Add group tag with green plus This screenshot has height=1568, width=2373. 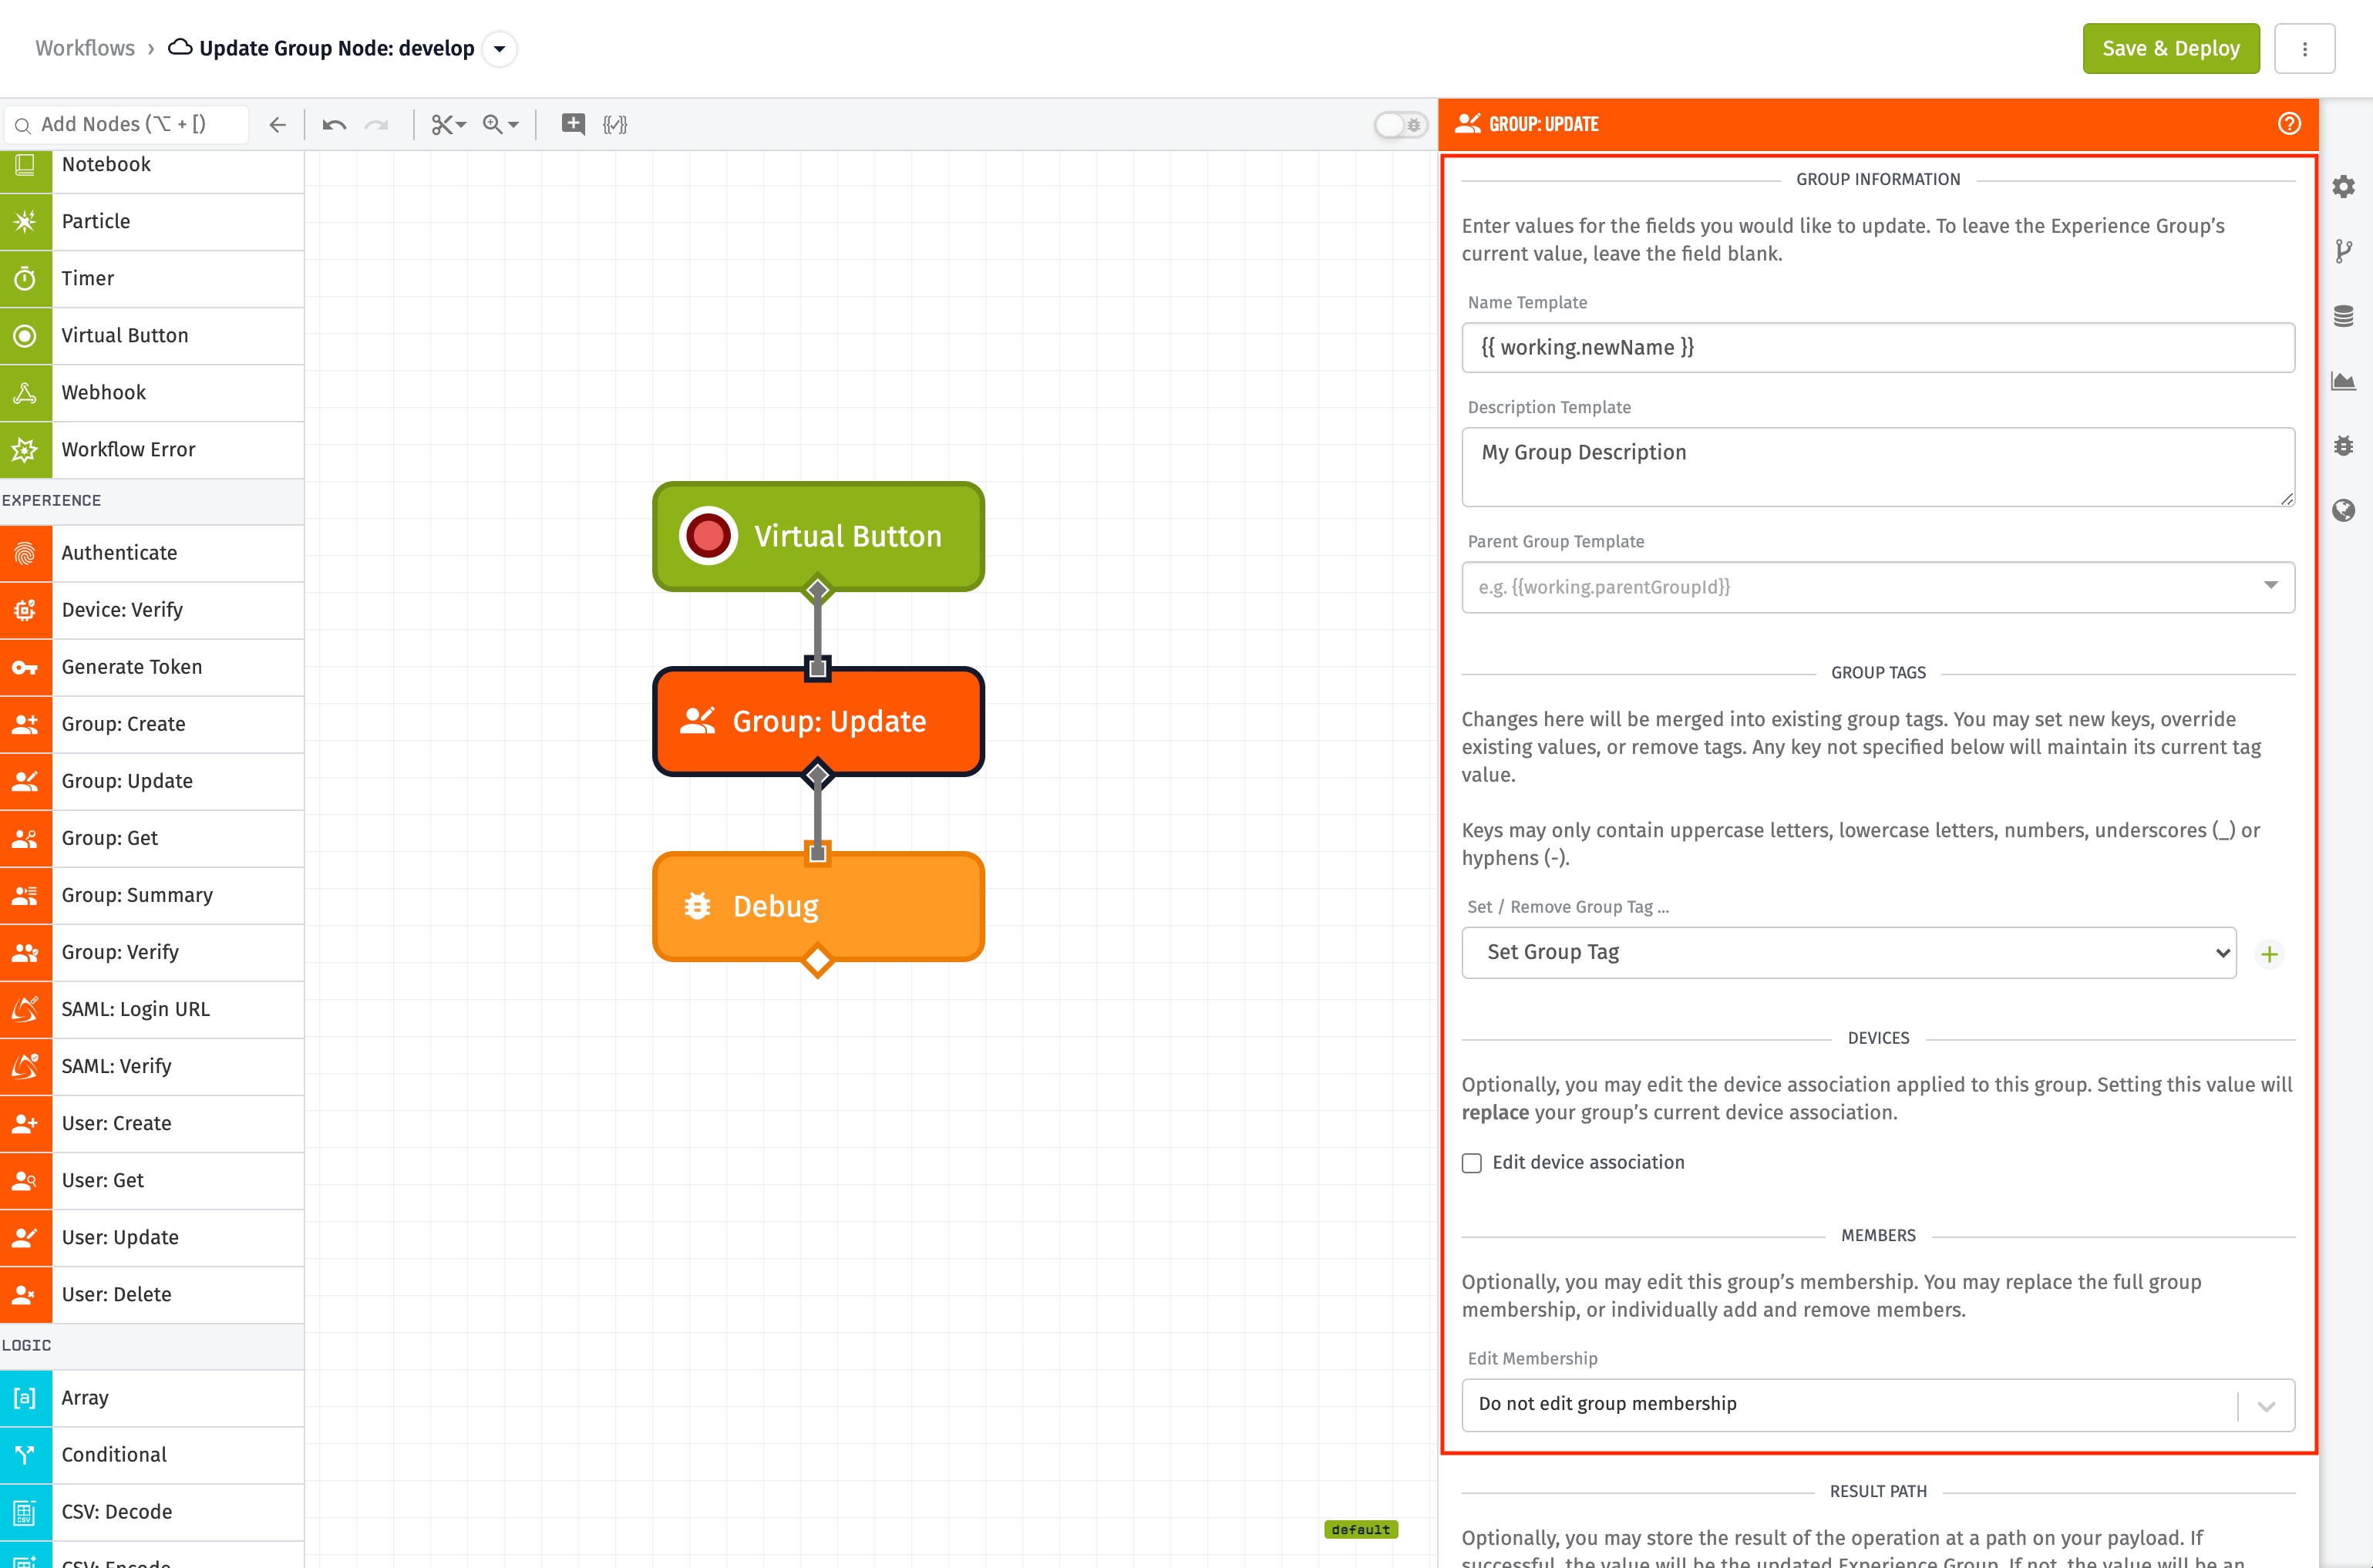click(x=2269, y=954)
